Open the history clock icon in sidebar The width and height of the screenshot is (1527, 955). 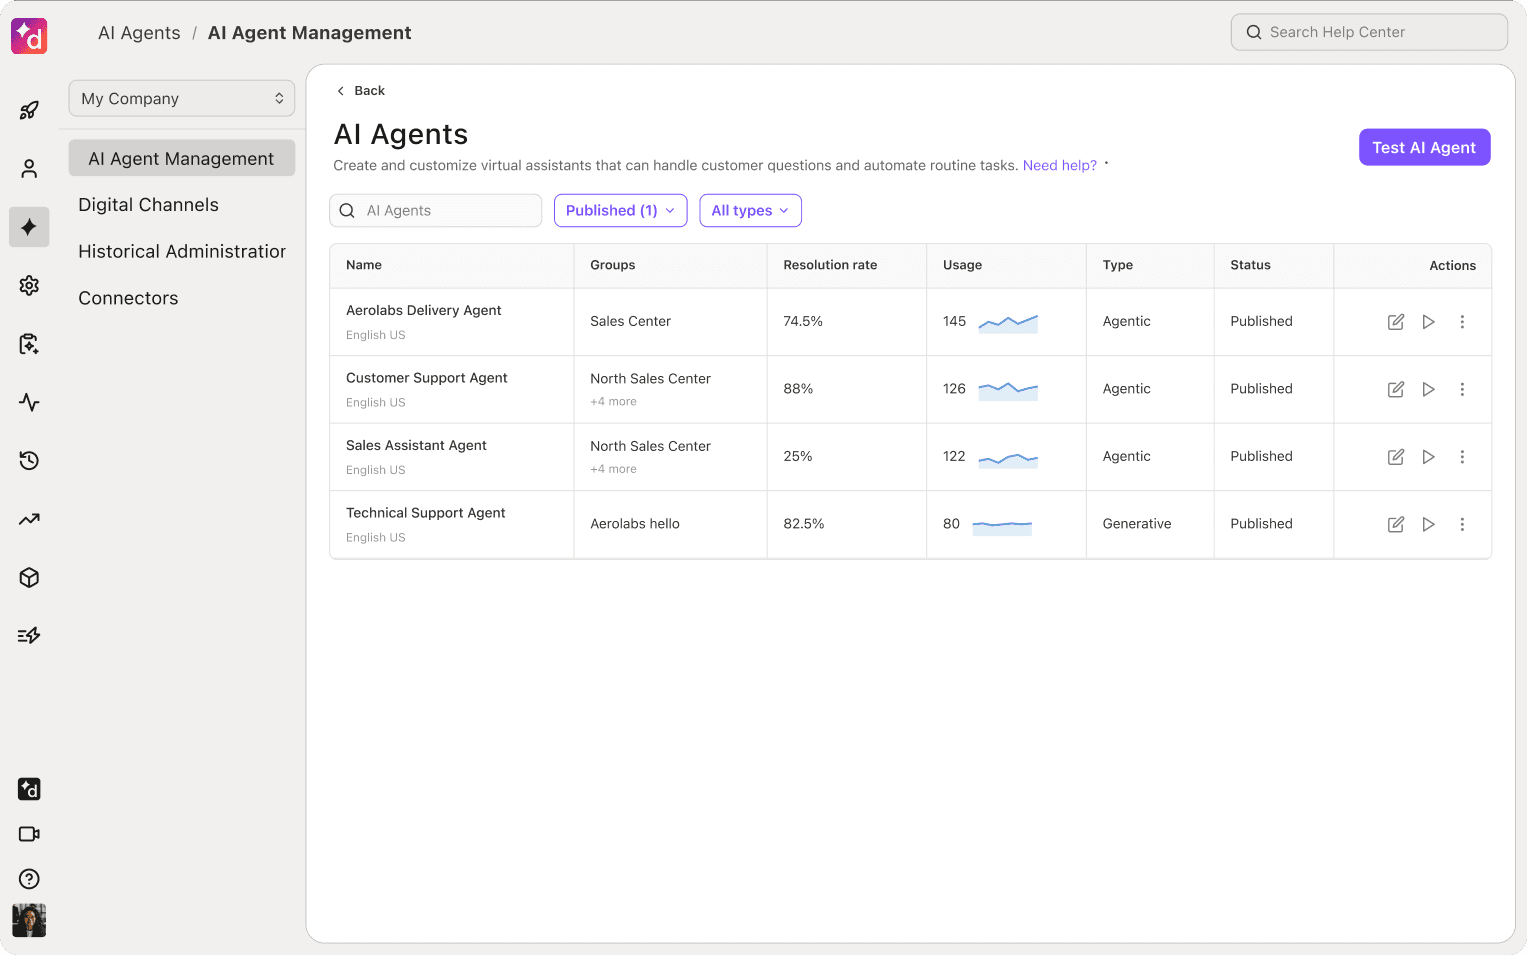[29, 460]
